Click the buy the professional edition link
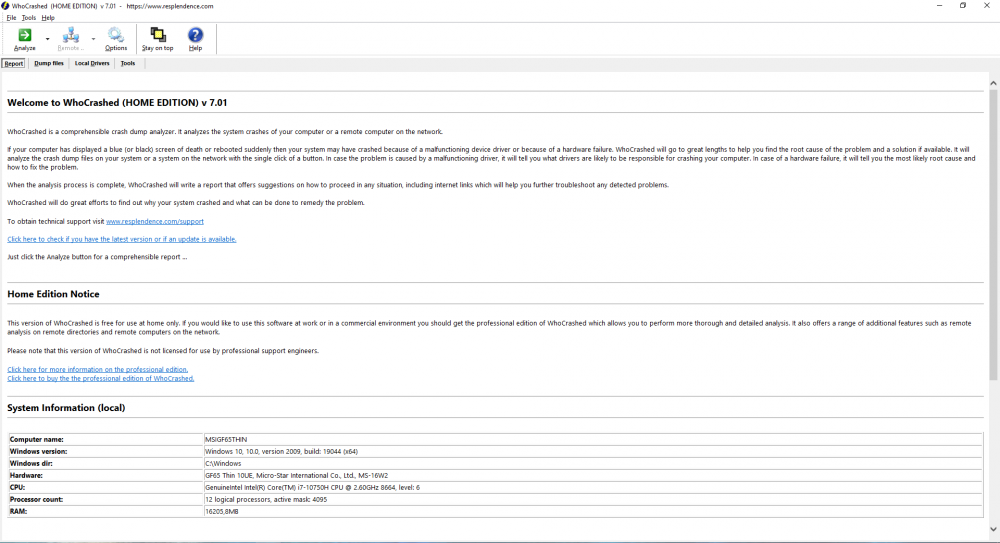This screenshot has width=1000, height=543. click(x=101, y=378)
